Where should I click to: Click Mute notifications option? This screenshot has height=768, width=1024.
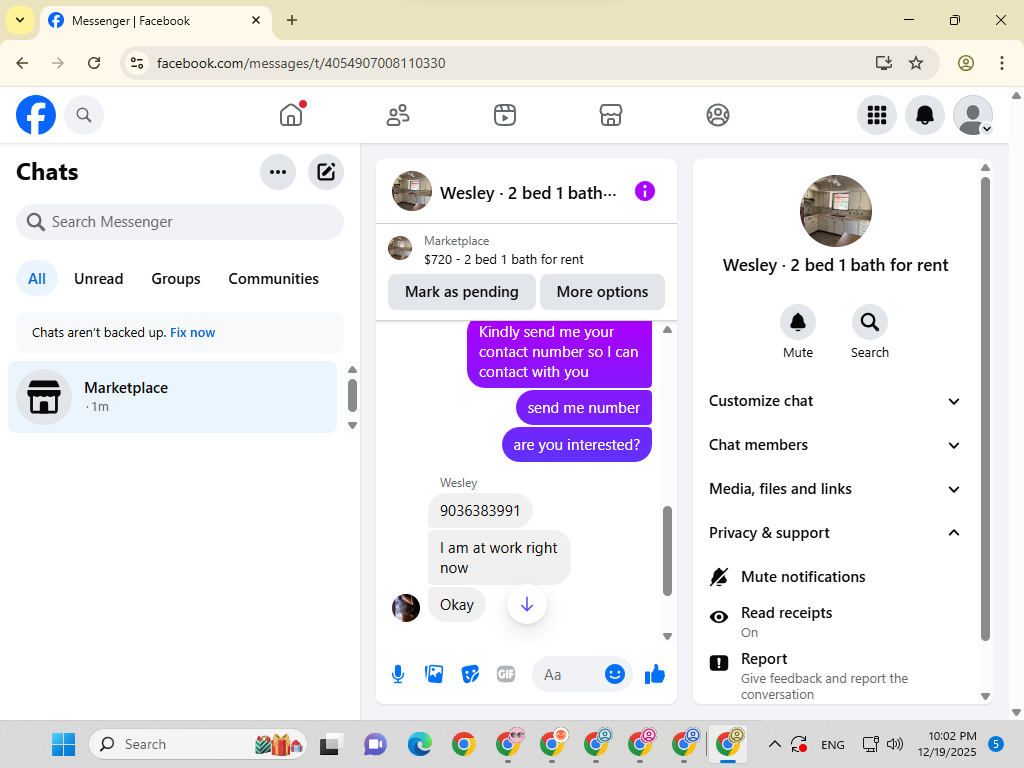tap(835, 577)
